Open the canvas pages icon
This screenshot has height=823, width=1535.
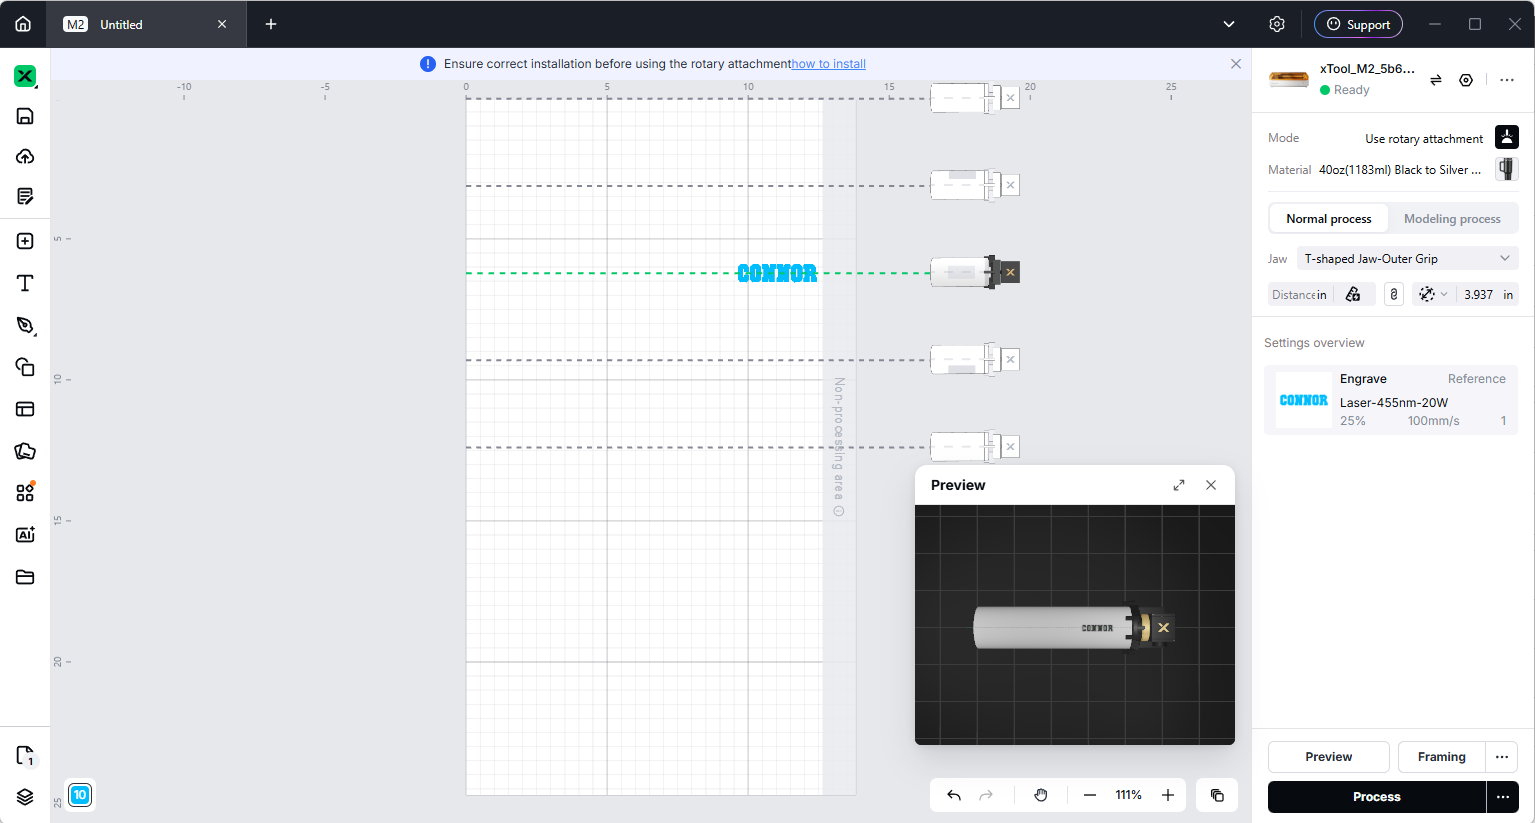coord(25,755)
